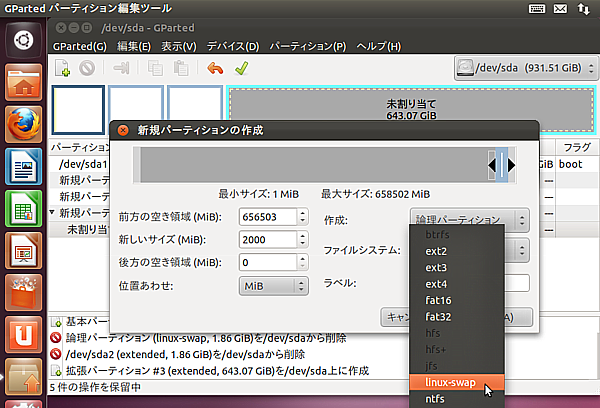Select the 未割り当て 643.07 GiB block
The image size is (600, 408).
coord(411,110)
